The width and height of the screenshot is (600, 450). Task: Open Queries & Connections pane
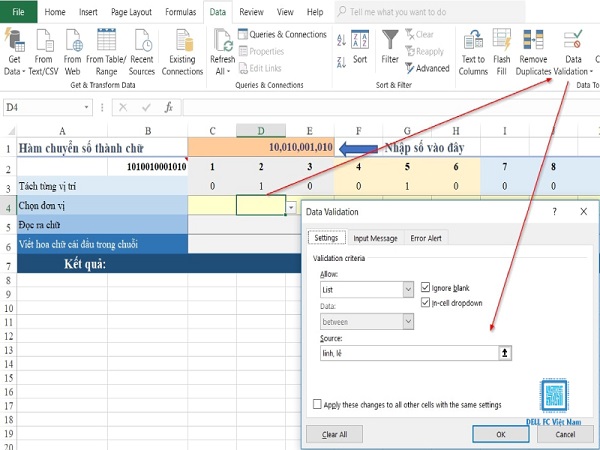click(x=282, y=34)
